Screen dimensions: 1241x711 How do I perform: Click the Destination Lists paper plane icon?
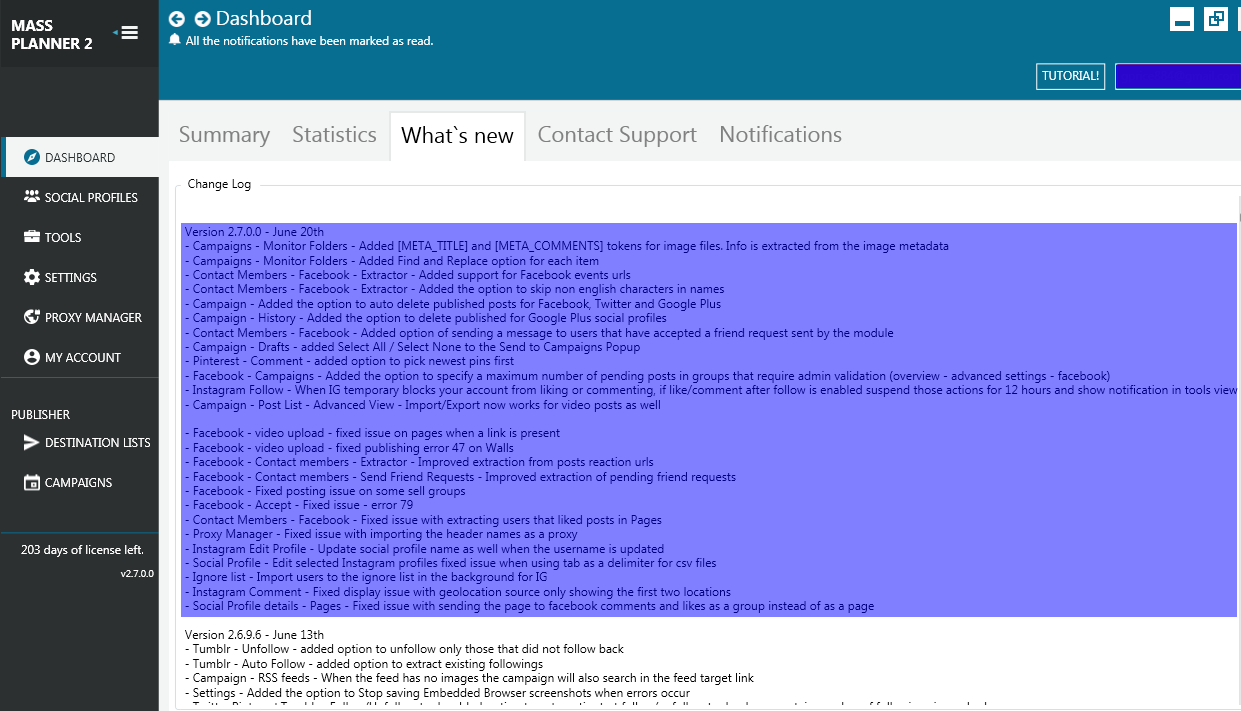[31, 442]
